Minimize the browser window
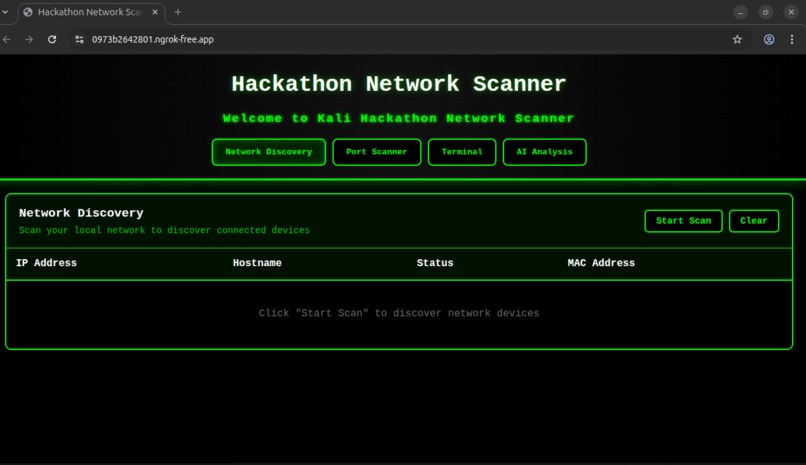 click(740, 12)
